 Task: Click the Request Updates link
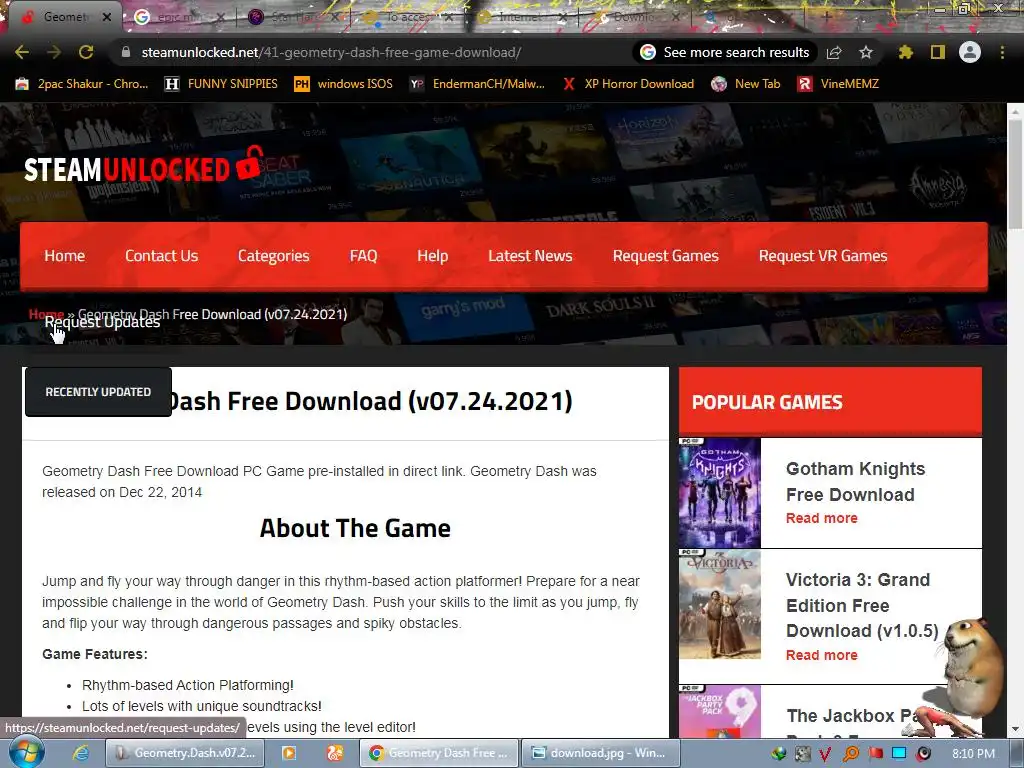point(102,322)
